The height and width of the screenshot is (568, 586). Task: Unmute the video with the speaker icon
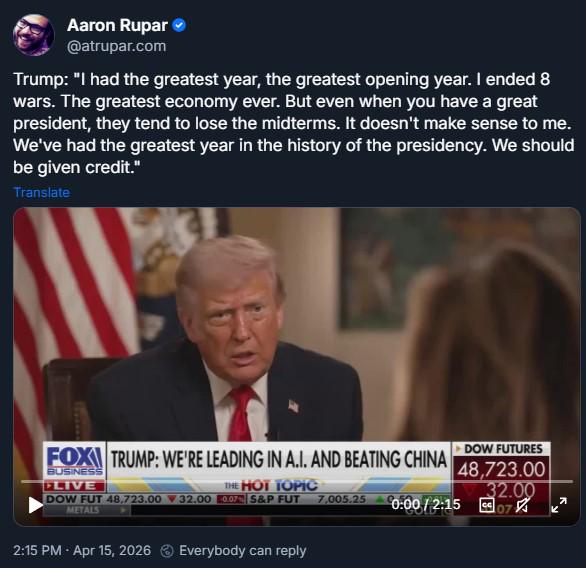(522, 505)
